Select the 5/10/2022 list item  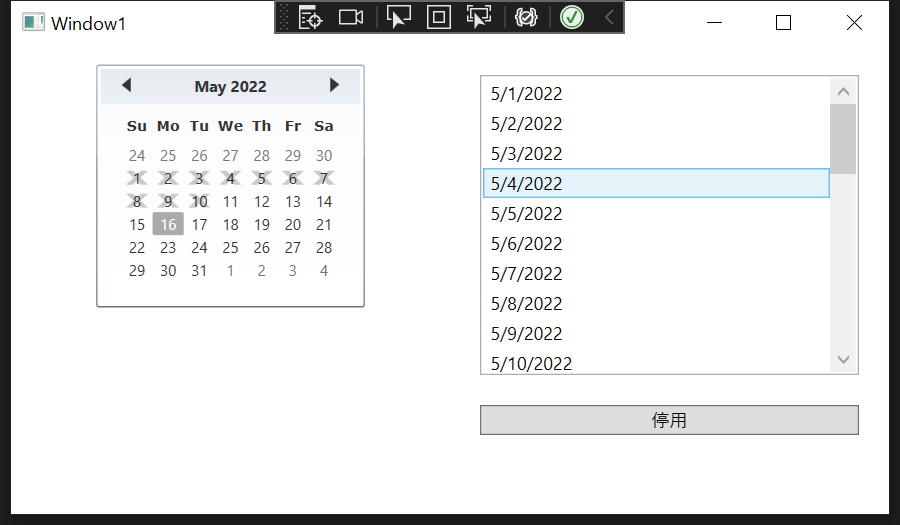(656, 361)
